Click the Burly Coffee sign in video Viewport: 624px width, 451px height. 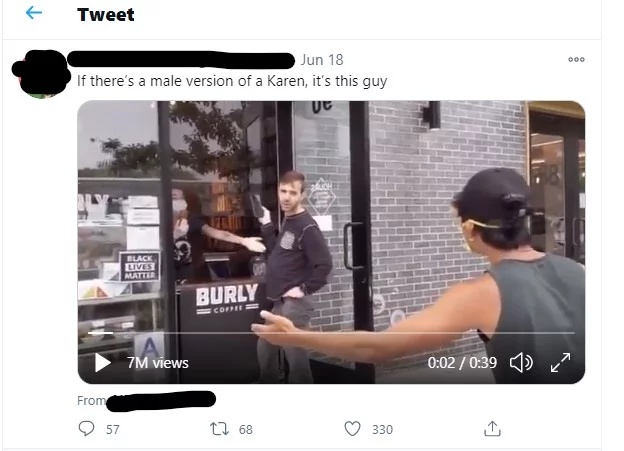pyautogui.click(x=227, y=299)
